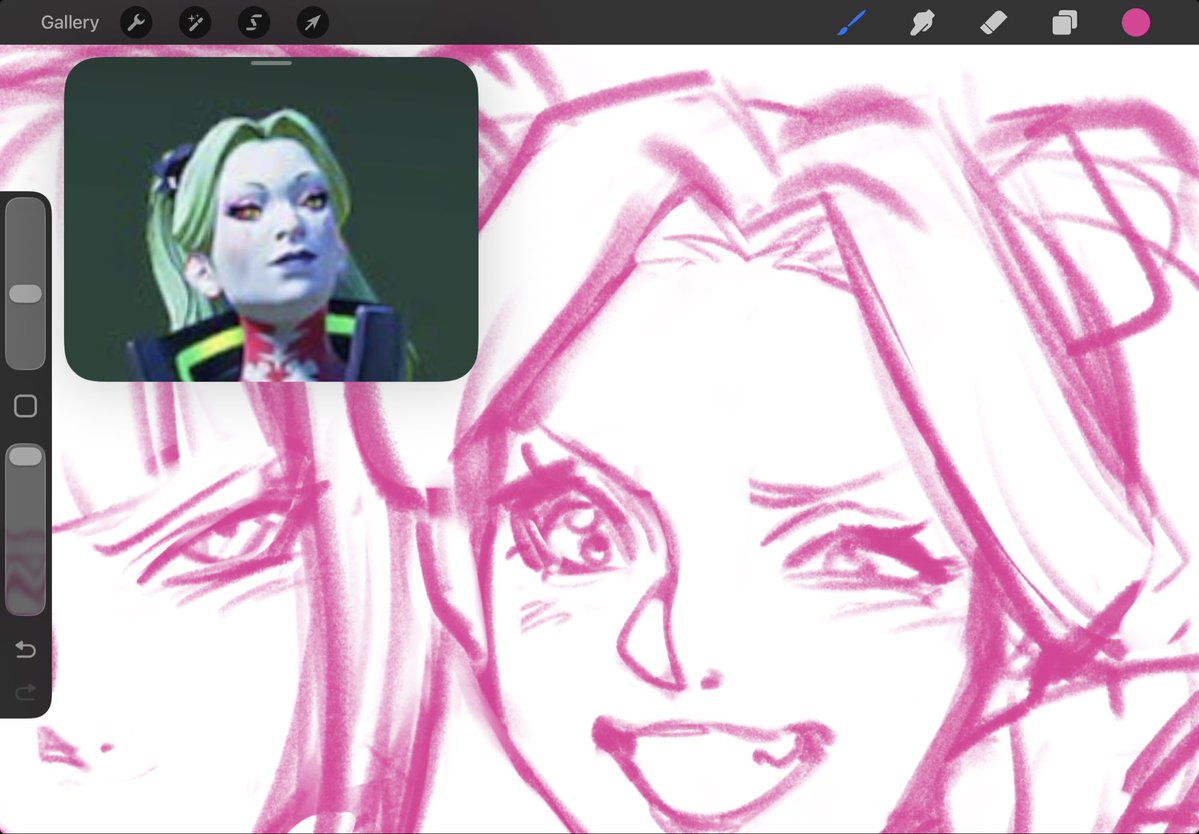Open the Actions wrench menu
The height and width of the screenshot is (834, 1199).
point(136,23)
